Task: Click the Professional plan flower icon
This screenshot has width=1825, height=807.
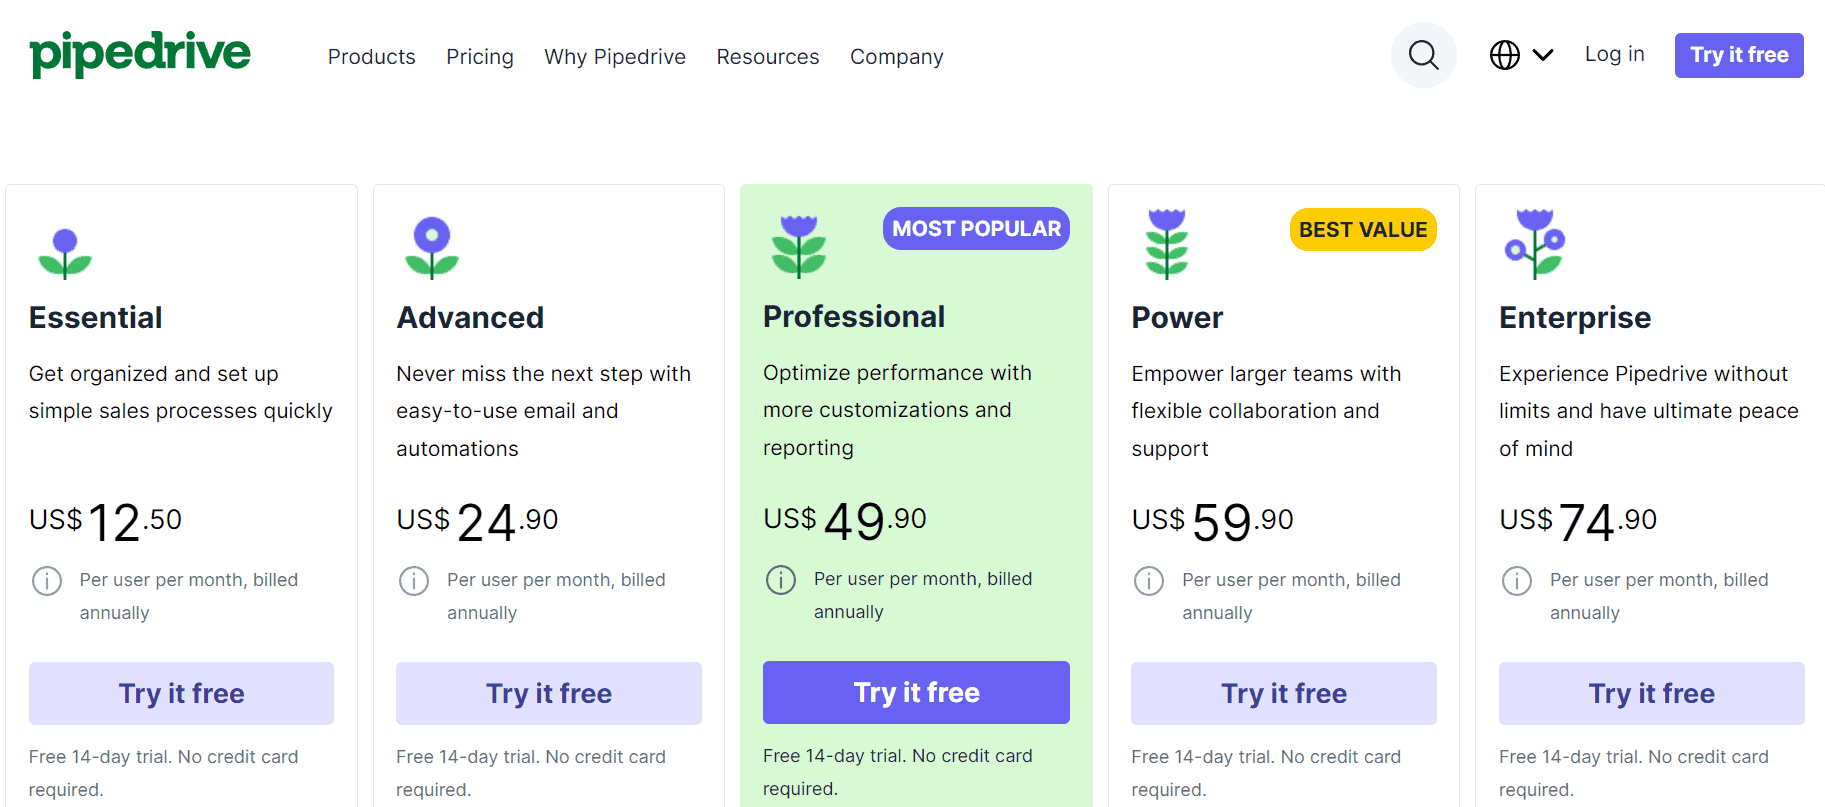Action: click(x=798, y=245)
